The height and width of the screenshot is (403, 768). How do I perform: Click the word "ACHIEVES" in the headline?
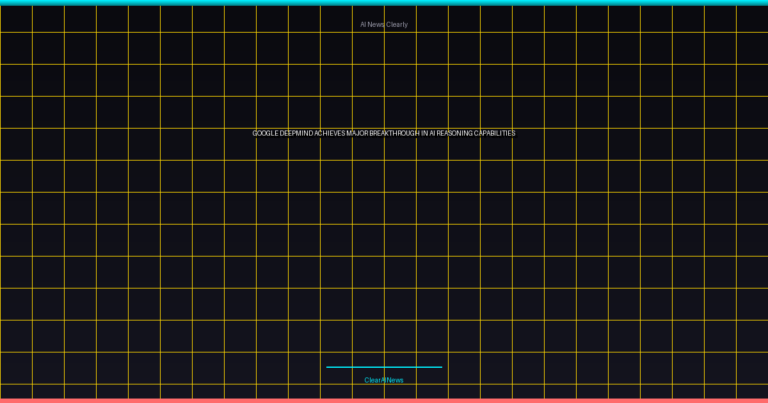331,133
